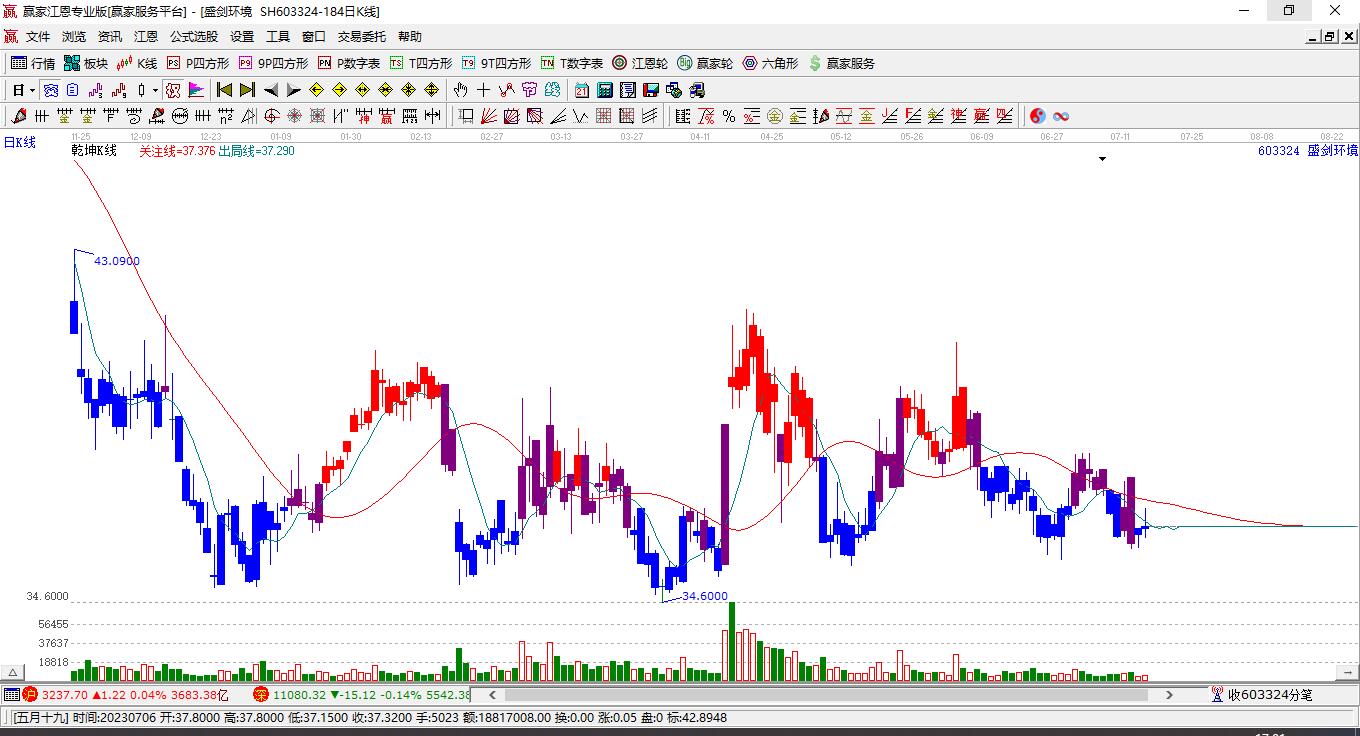1360x736 pixels.
Task: Jump to the first bar with green start arrow
Action: (224, 90)
